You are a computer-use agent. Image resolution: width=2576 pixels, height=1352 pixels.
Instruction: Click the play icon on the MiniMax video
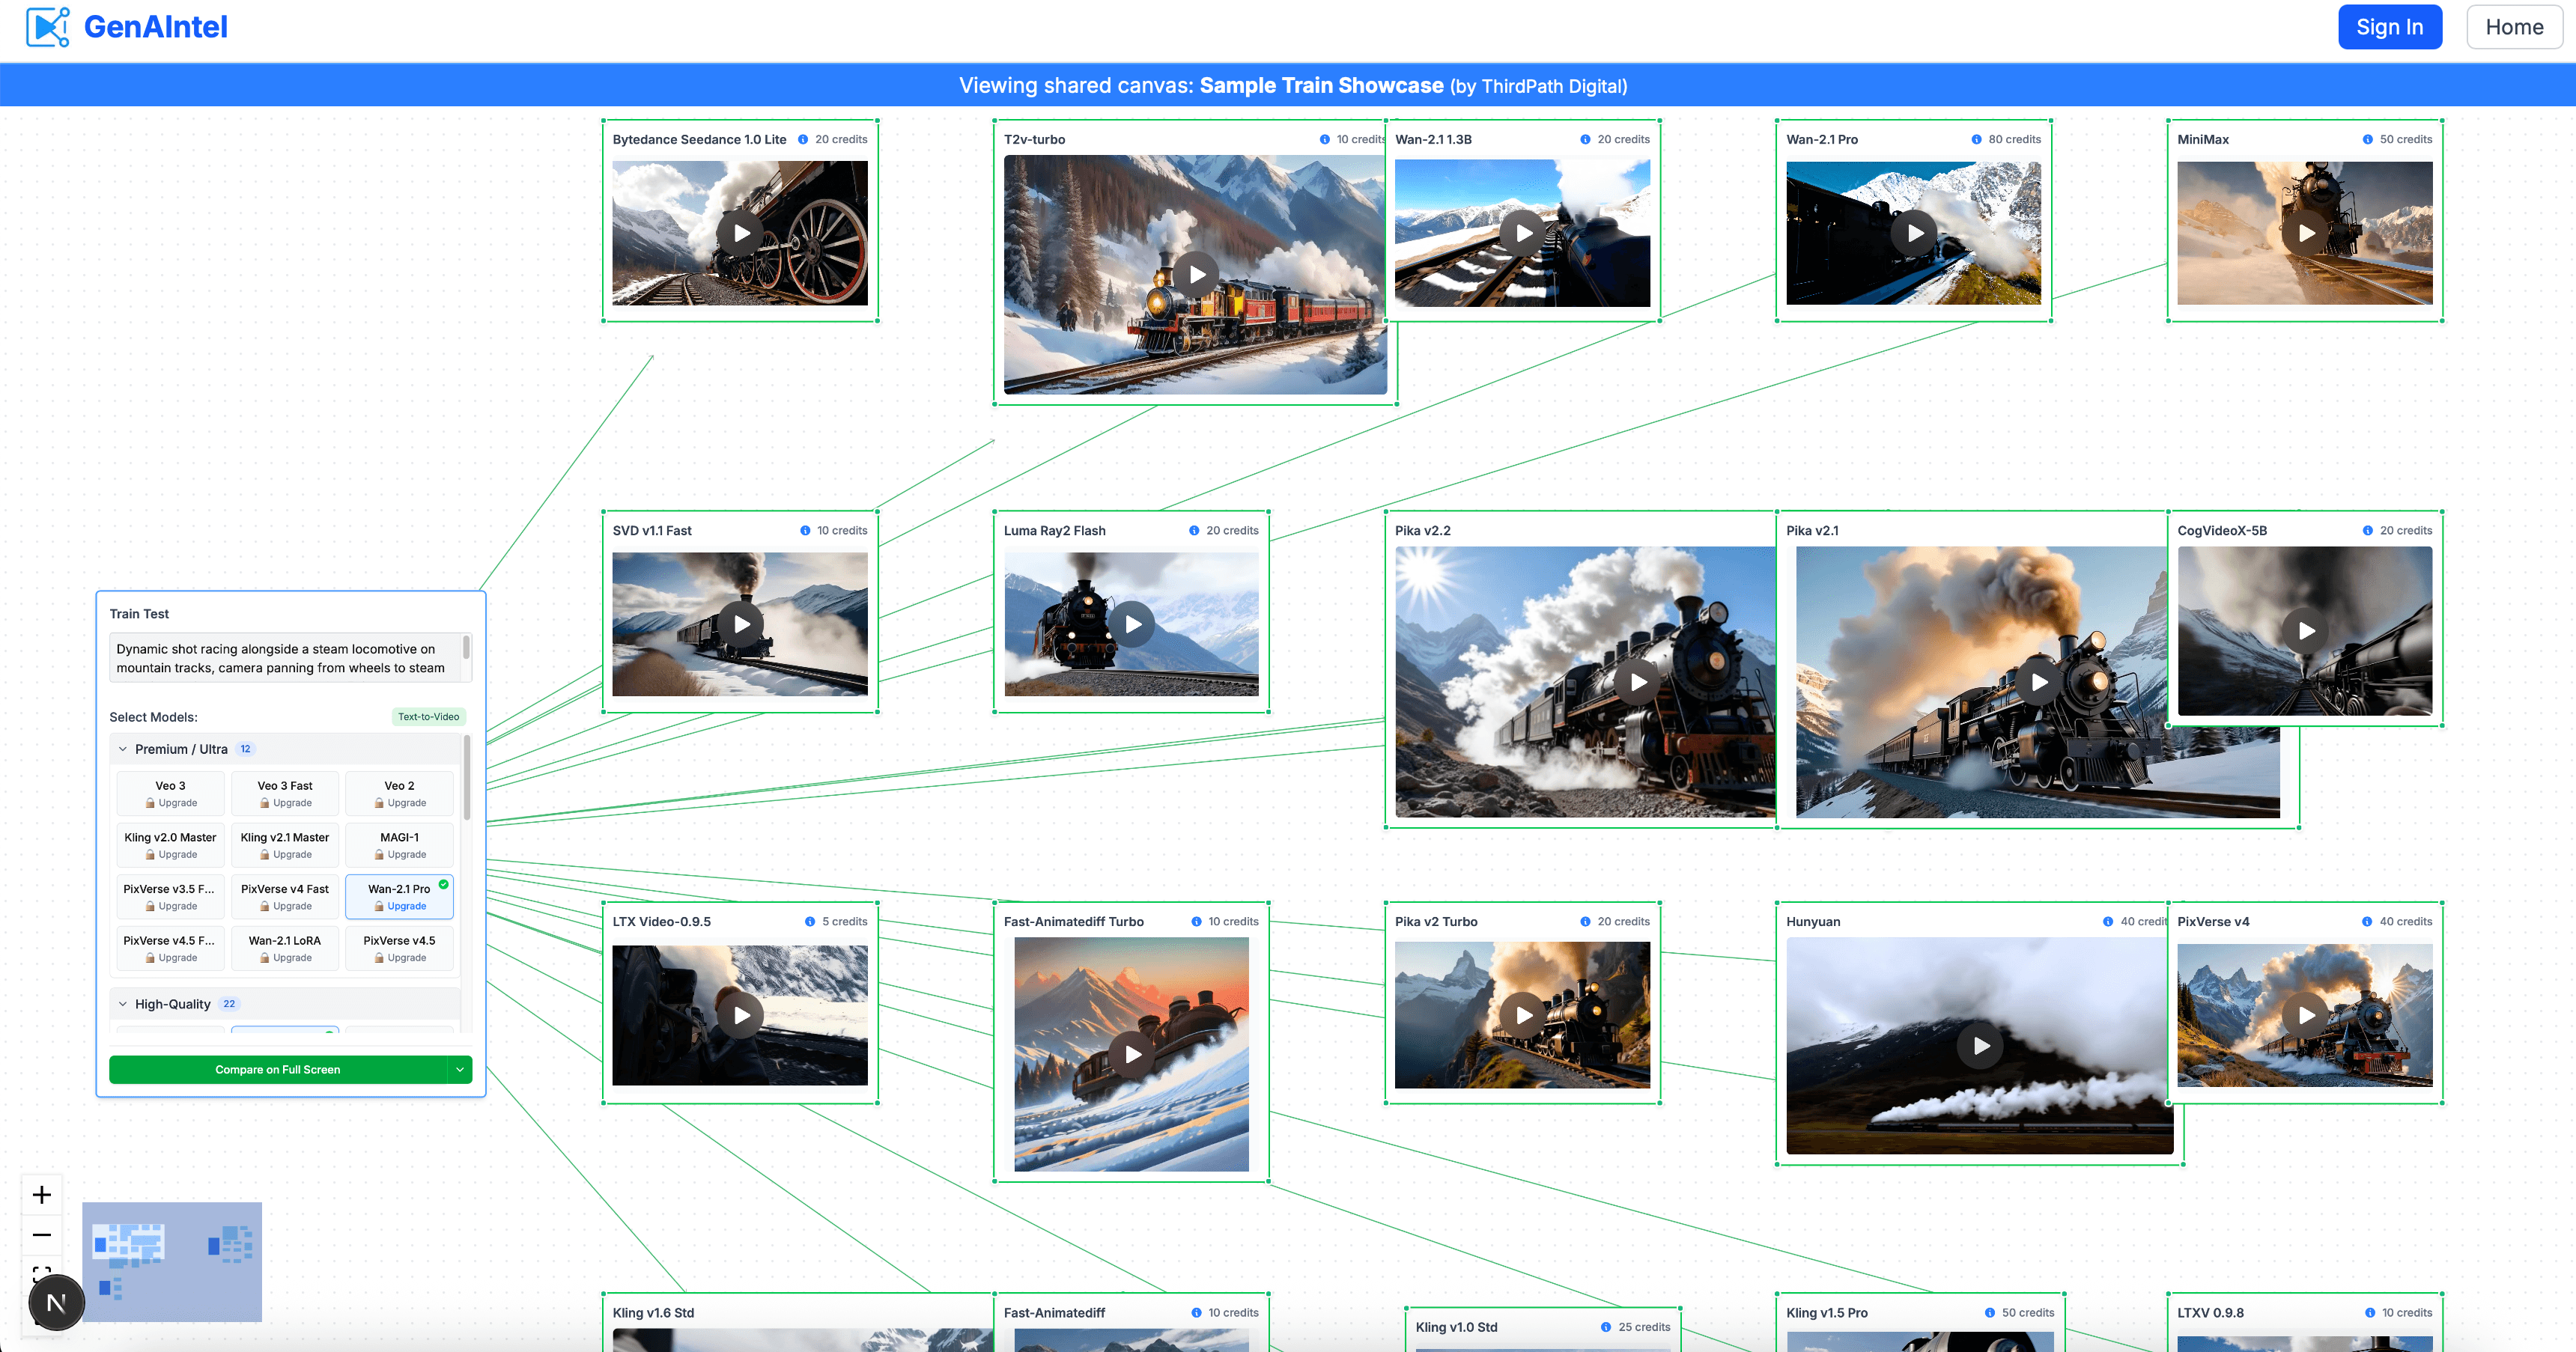coord(2306,233)
